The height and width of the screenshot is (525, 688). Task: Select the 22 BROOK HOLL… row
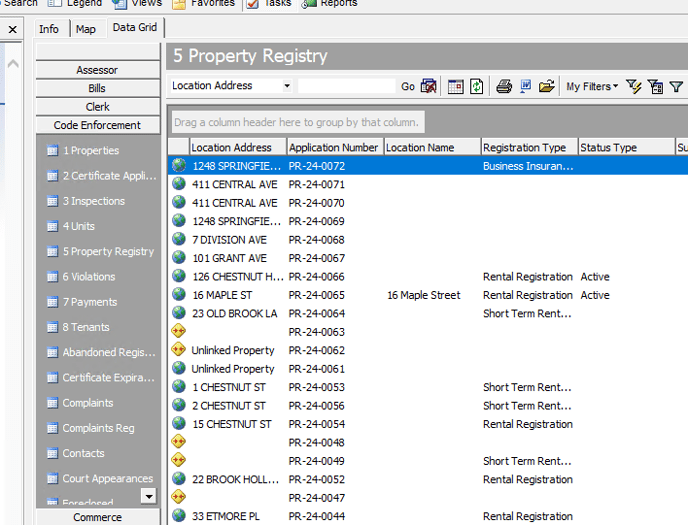tap(428, 479)
